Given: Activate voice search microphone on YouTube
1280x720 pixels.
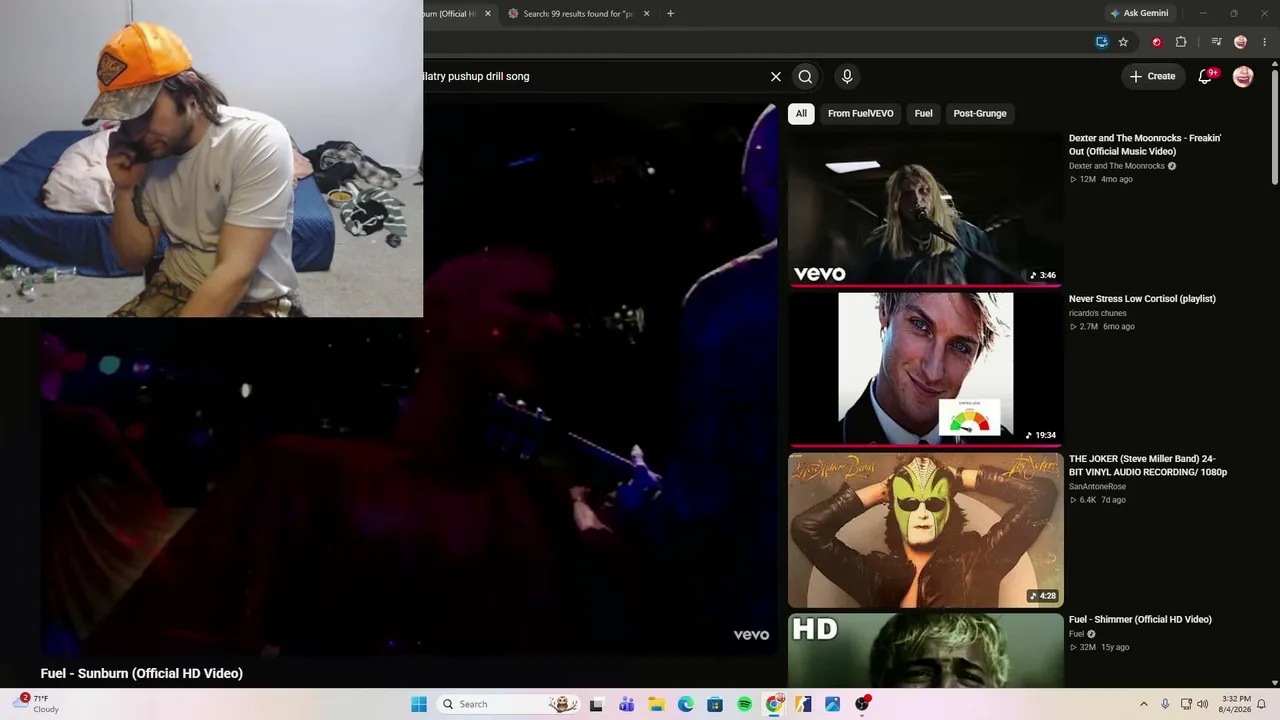Looking at the screenshot, I should click(x=847, y=76).
